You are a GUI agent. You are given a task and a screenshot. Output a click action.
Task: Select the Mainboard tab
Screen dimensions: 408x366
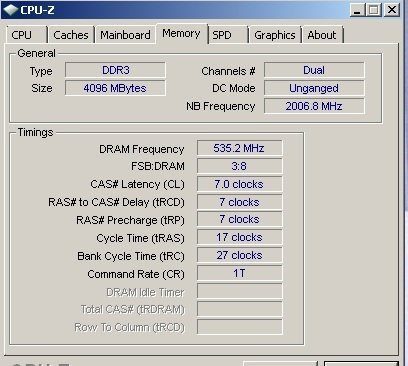click(125, 35)
